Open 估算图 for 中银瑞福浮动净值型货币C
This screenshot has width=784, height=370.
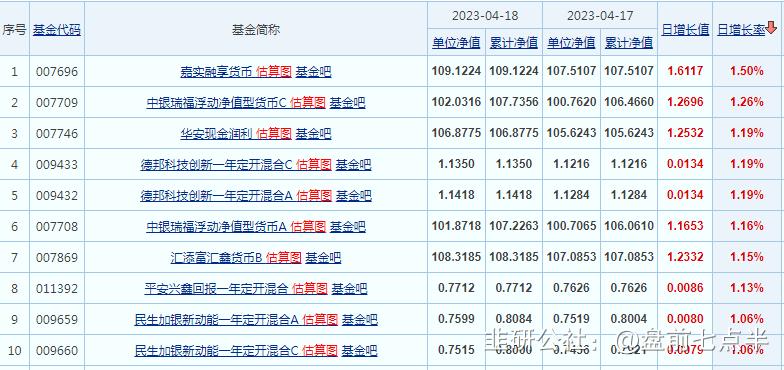(308, 103)
